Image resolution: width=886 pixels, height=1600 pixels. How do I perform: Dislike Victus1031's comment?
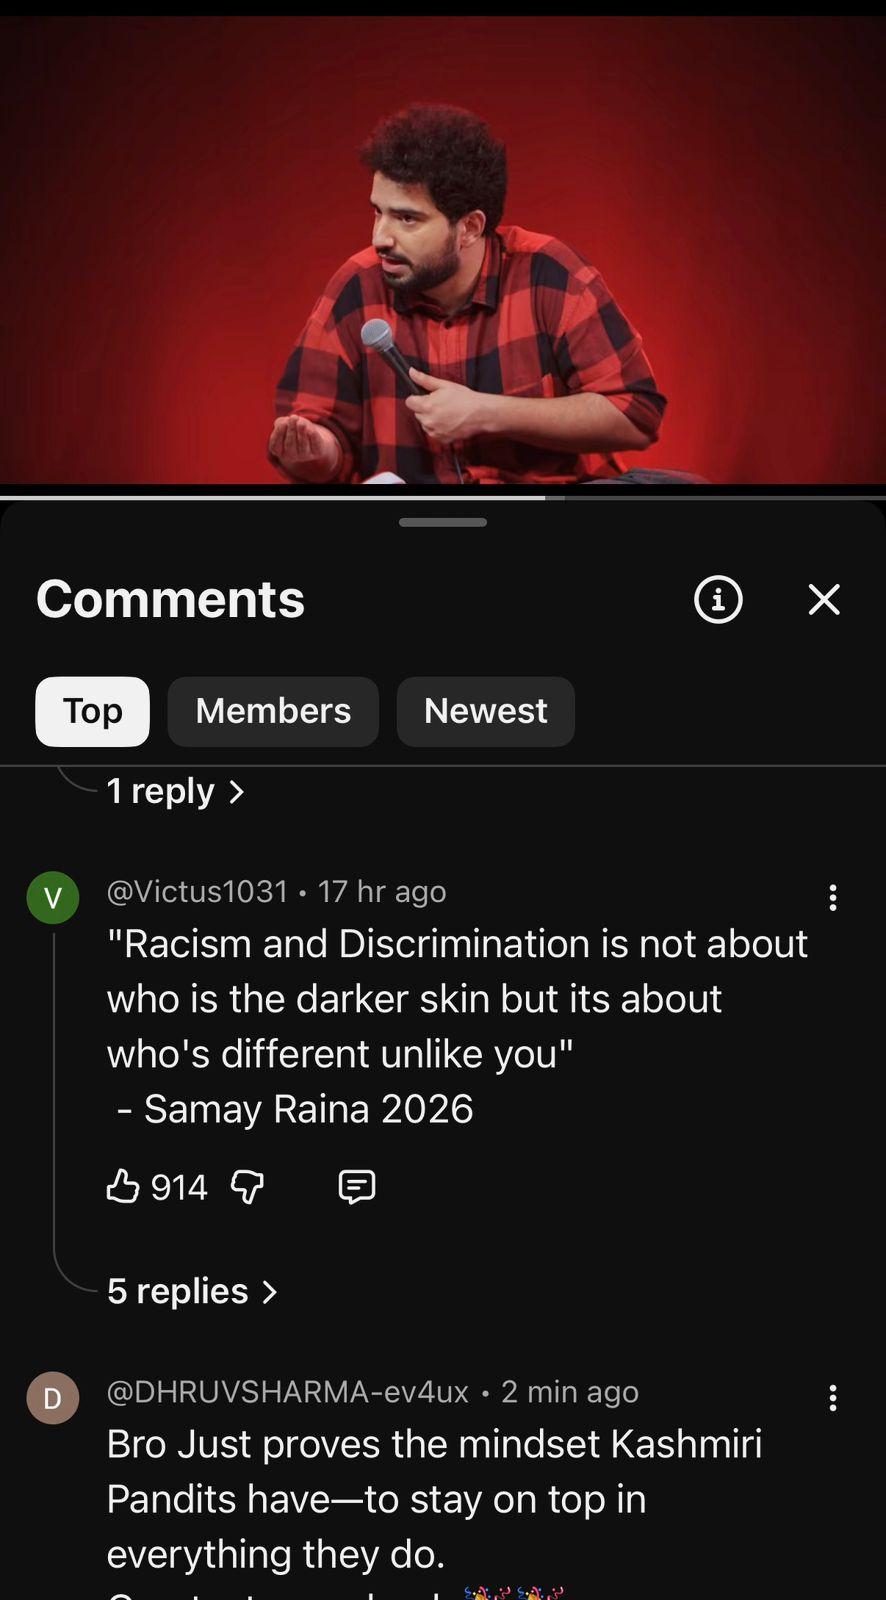(x=247, y=1187)
